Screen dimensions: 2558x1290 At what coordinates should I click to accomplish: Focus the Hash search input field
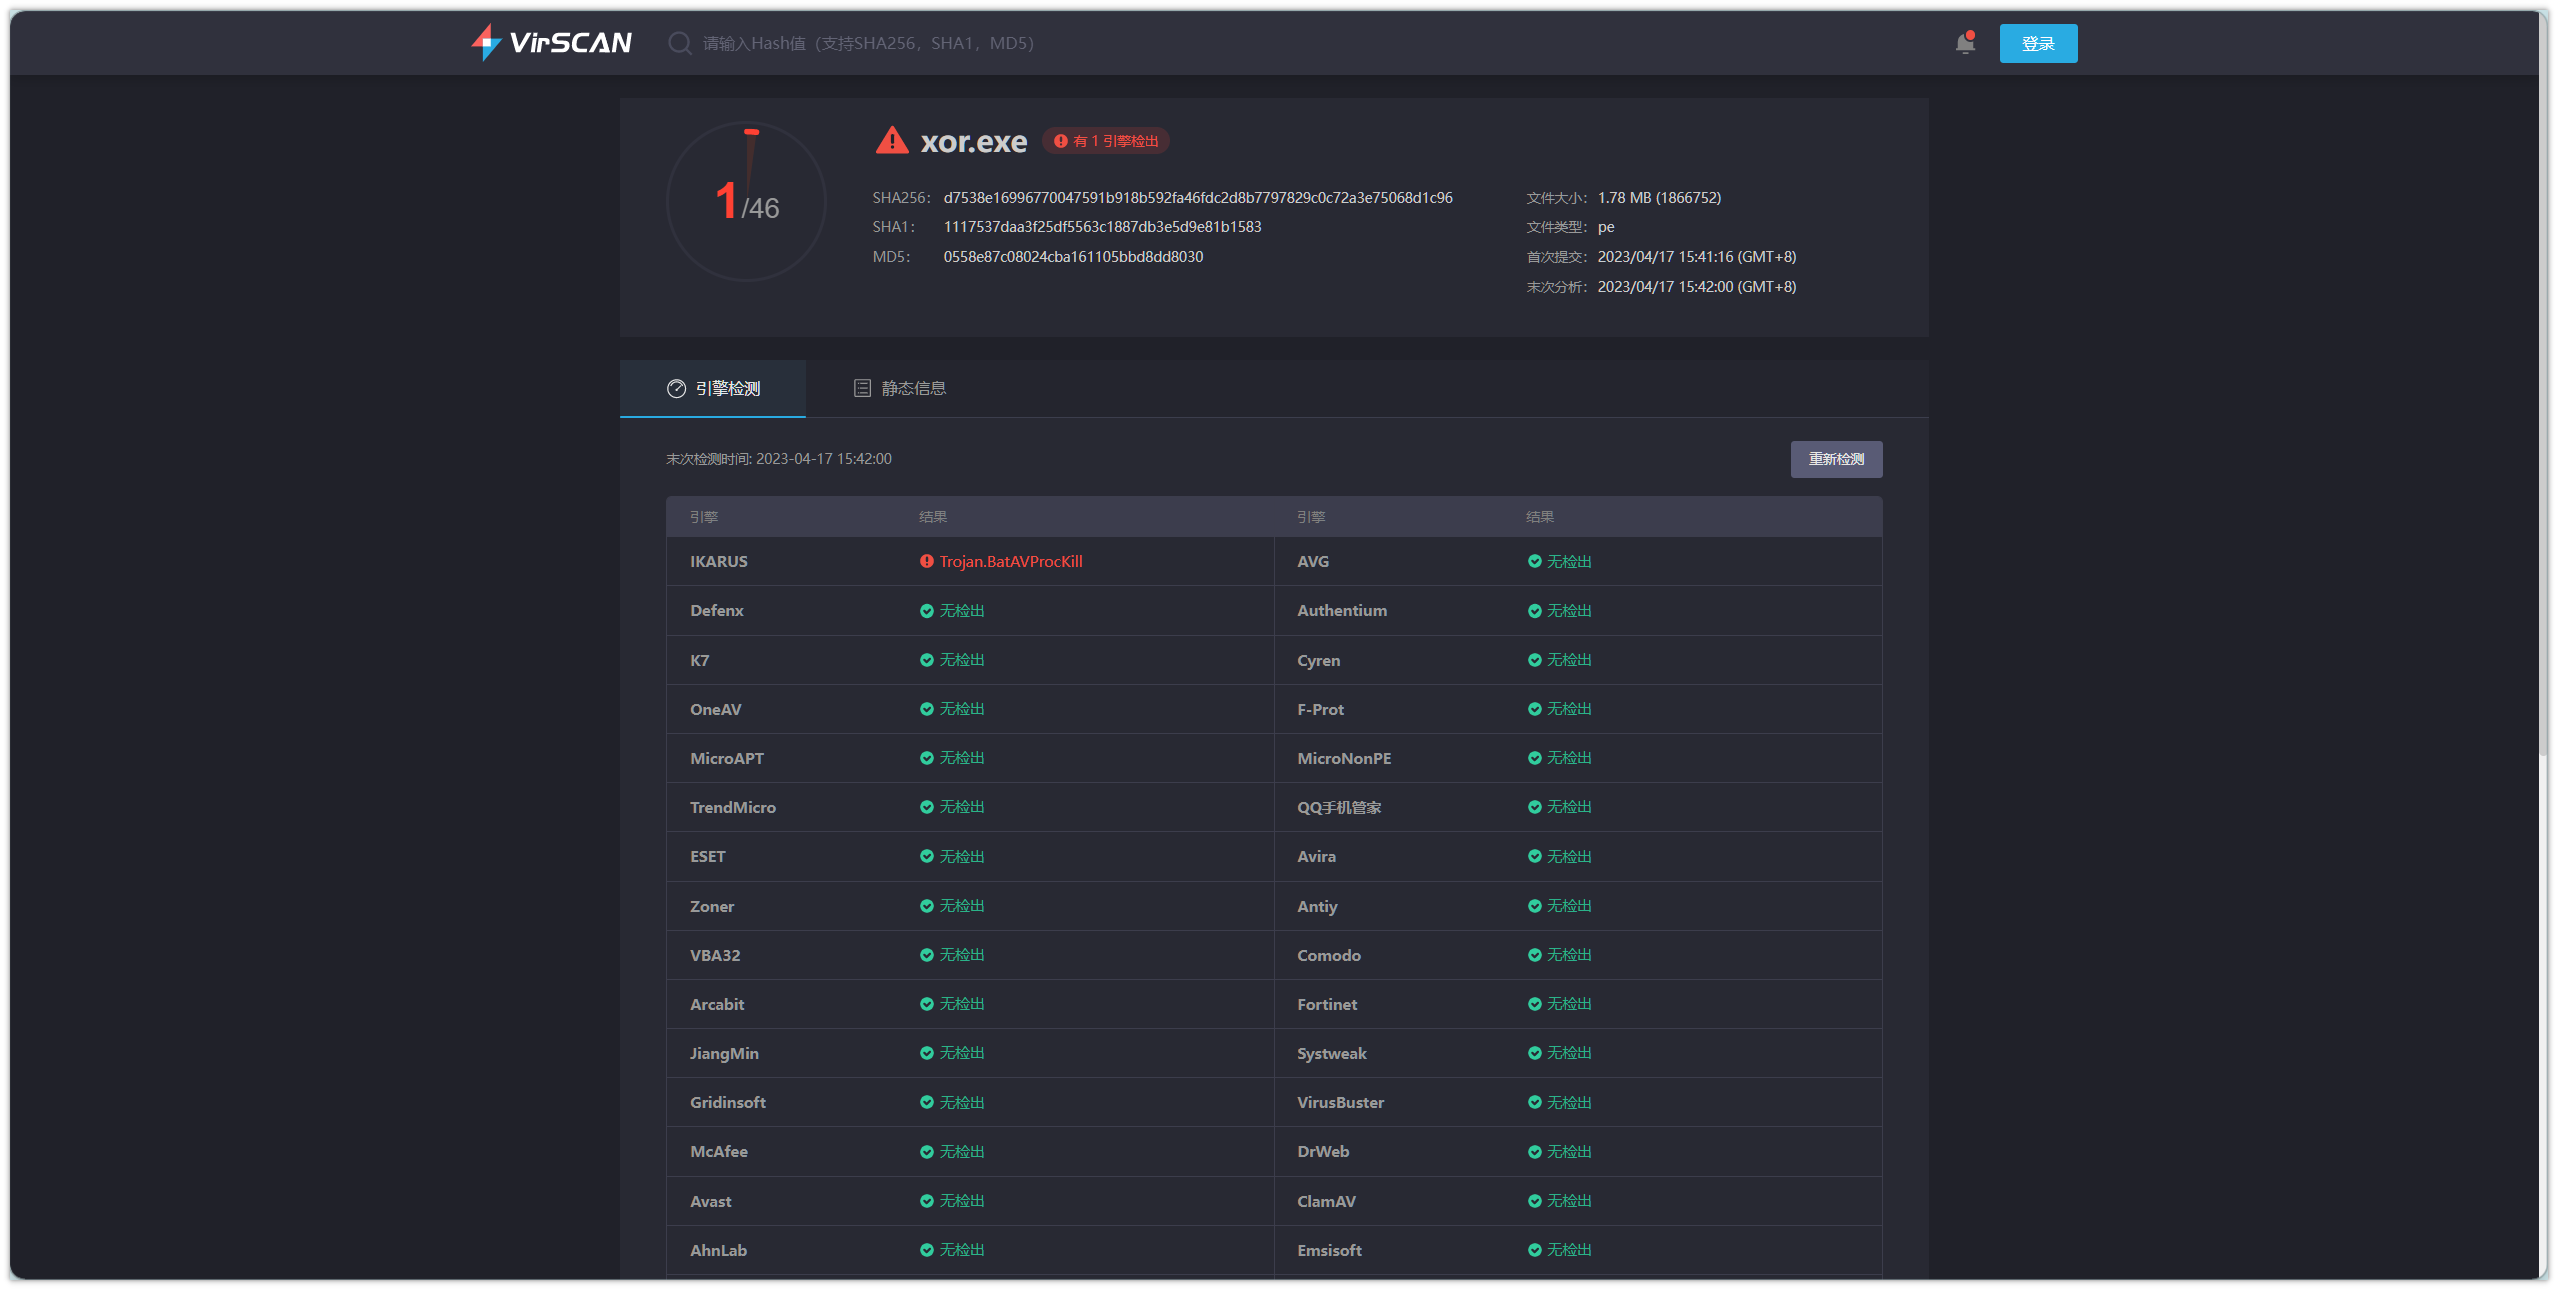(x=869, y=43)
